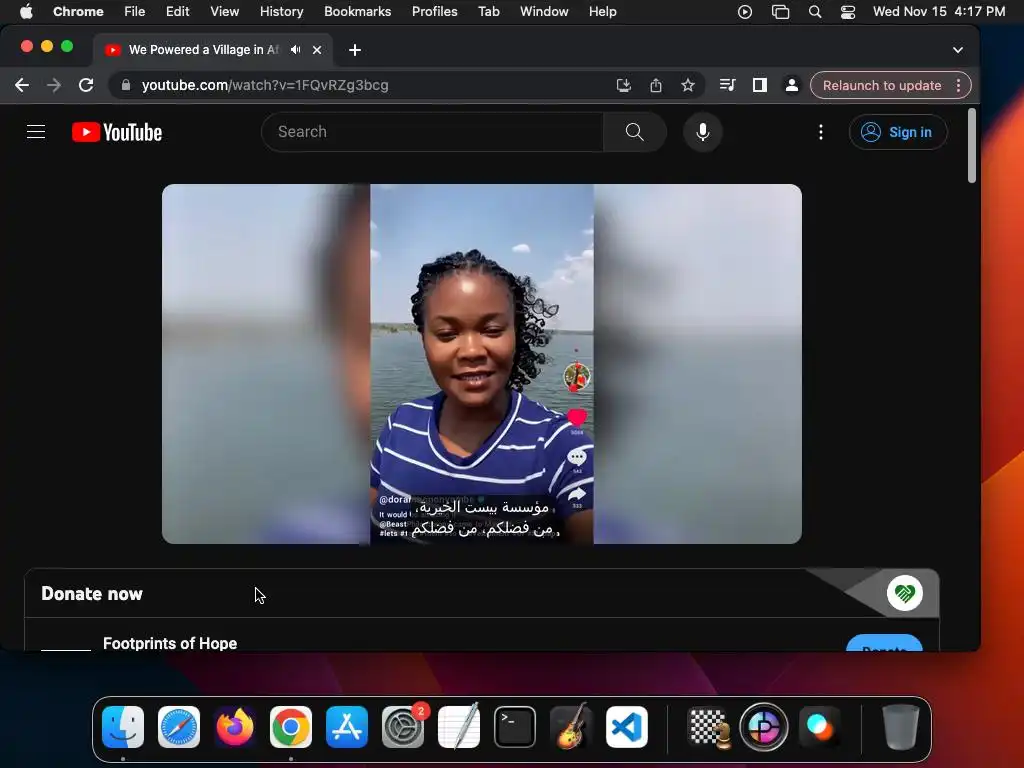
Task: Open App Store from the Dock
Action: 347,727
